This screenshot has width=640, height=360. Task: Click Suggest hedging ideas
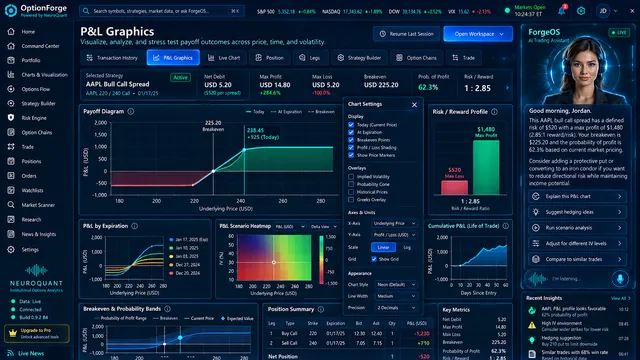577,212
